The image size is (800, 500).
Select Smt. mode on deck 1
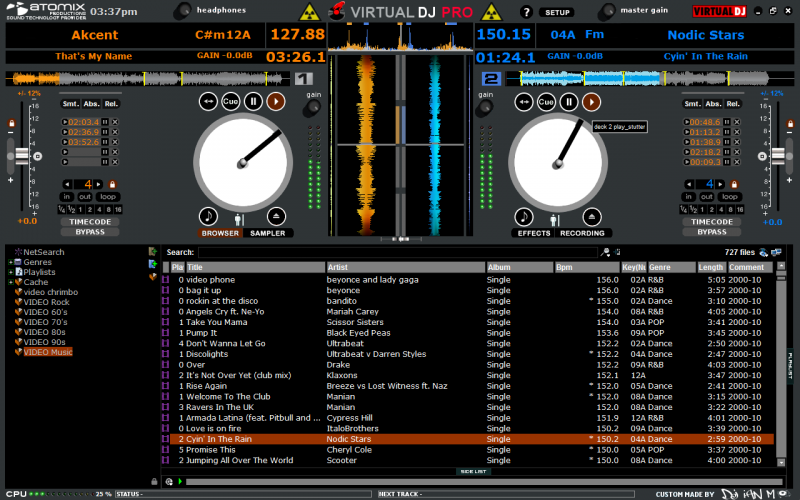tap(70, 104)
